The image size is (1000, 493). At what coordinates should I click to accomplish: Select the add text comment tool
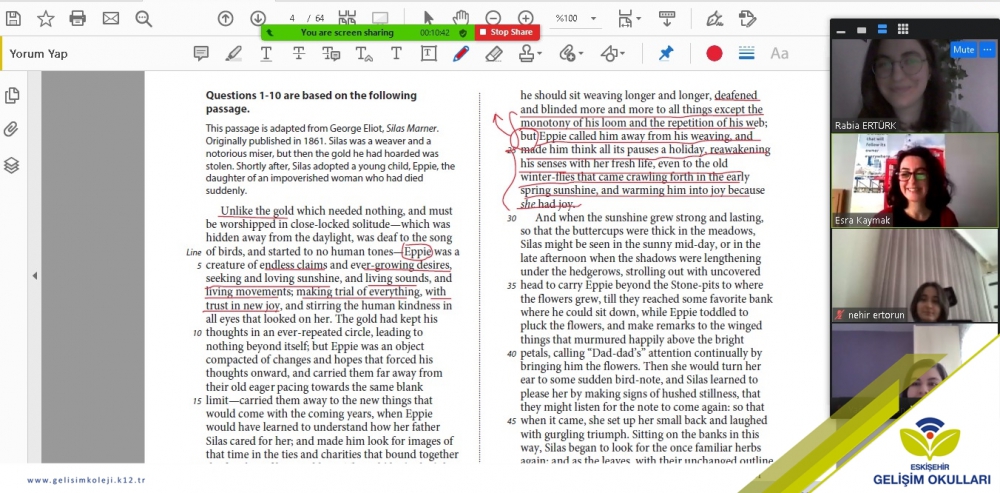pyautogui.click(x=396, y=54)
